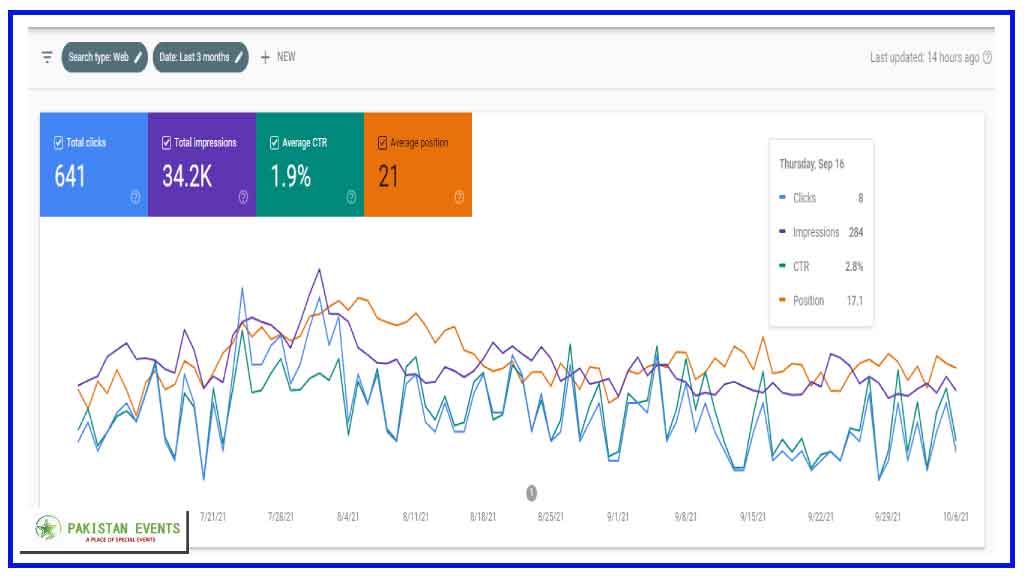1024x576 pixels.
Task: Open help icon on Total clicks card
Action: click(135, 197)
